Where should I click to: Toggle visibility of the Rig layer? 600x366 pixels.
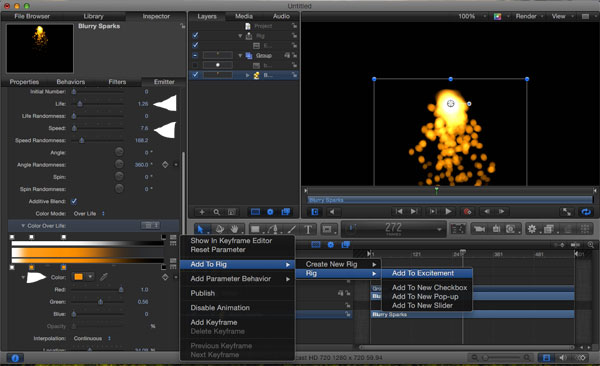(x=195, y=35)
